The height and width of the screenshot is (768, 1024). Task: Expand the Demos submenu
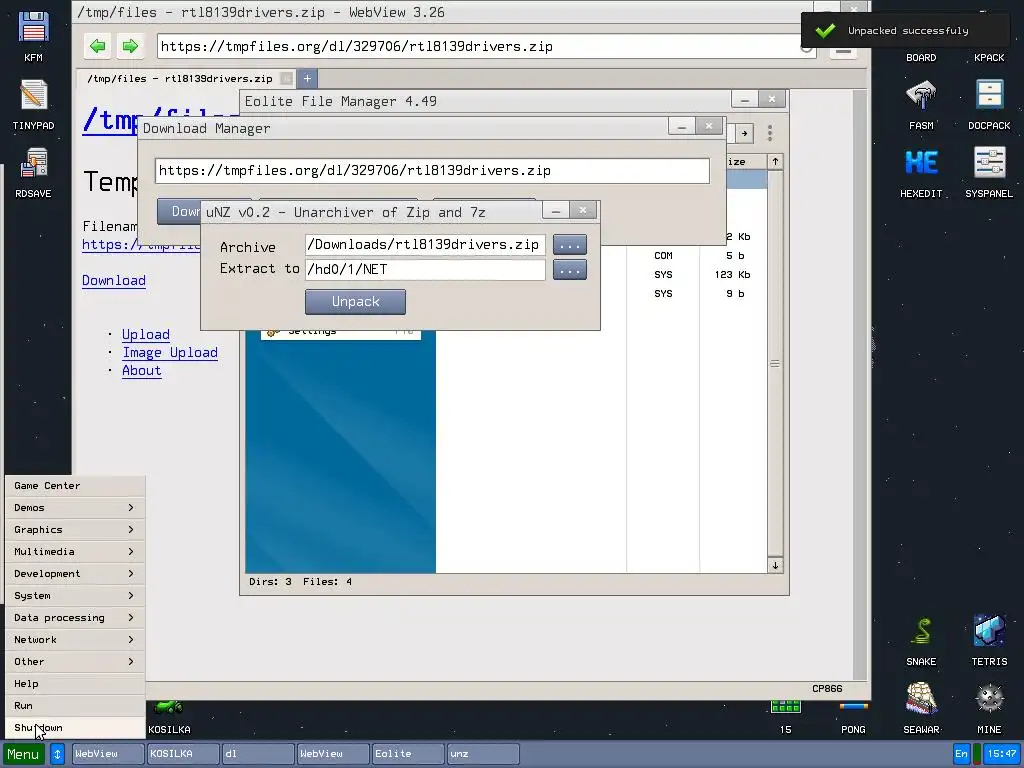(x=75, y=508)
